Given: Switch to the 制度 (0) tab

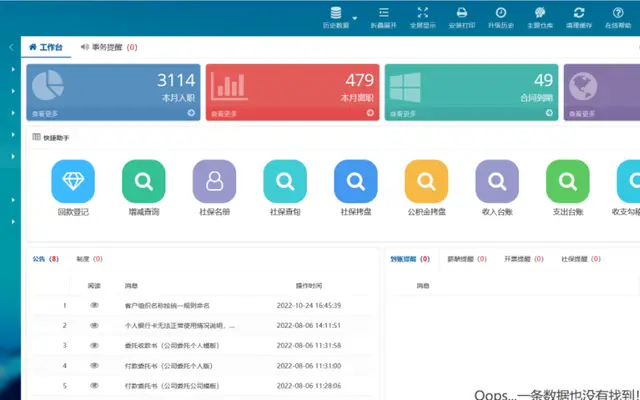Looking at the screenshot, I should [89, 259].
